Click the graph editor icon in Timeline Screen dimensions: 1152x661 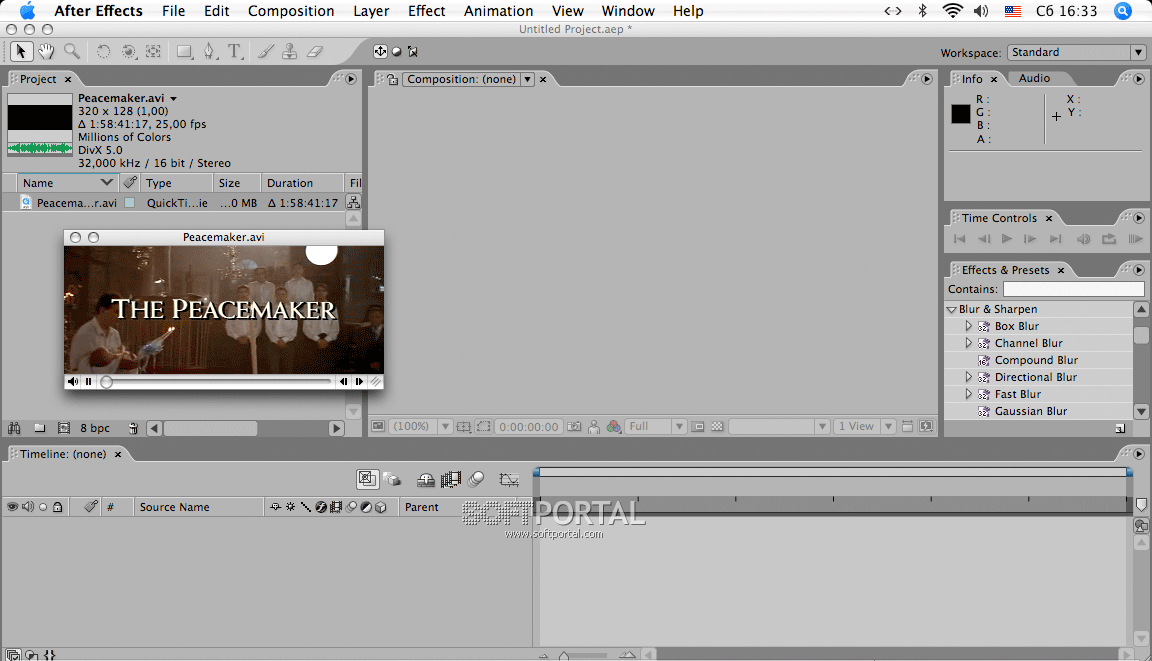[x=508, y=480]
